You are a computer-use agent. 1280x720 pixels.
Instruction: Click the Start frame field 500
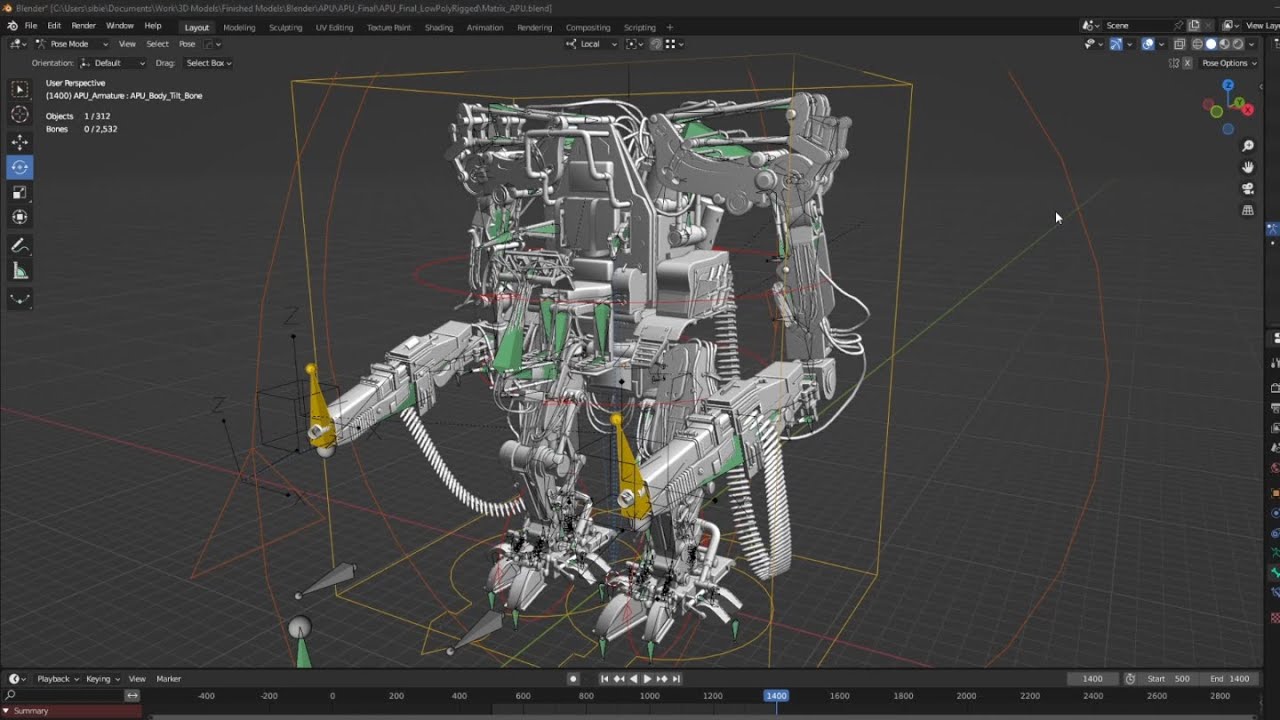click(x=1169, y=679)
